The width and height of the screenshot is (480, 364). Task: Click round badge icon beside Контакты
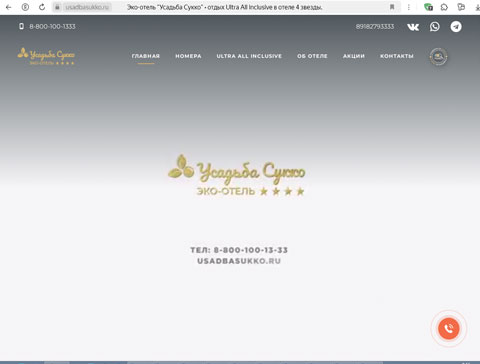(x=438, y=57)
